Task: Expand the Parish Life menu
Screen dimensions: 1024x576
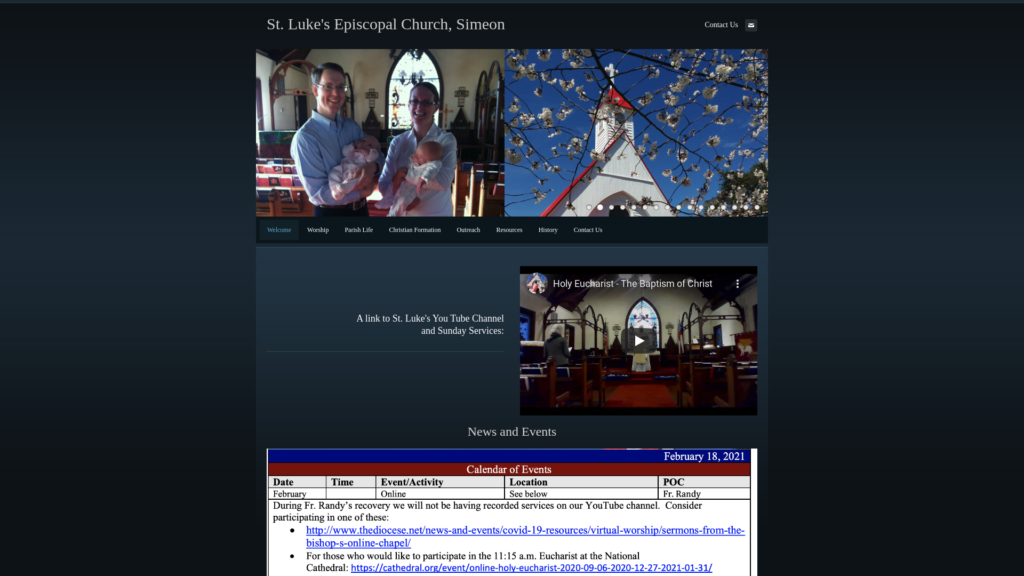Action: pos(359,230)
